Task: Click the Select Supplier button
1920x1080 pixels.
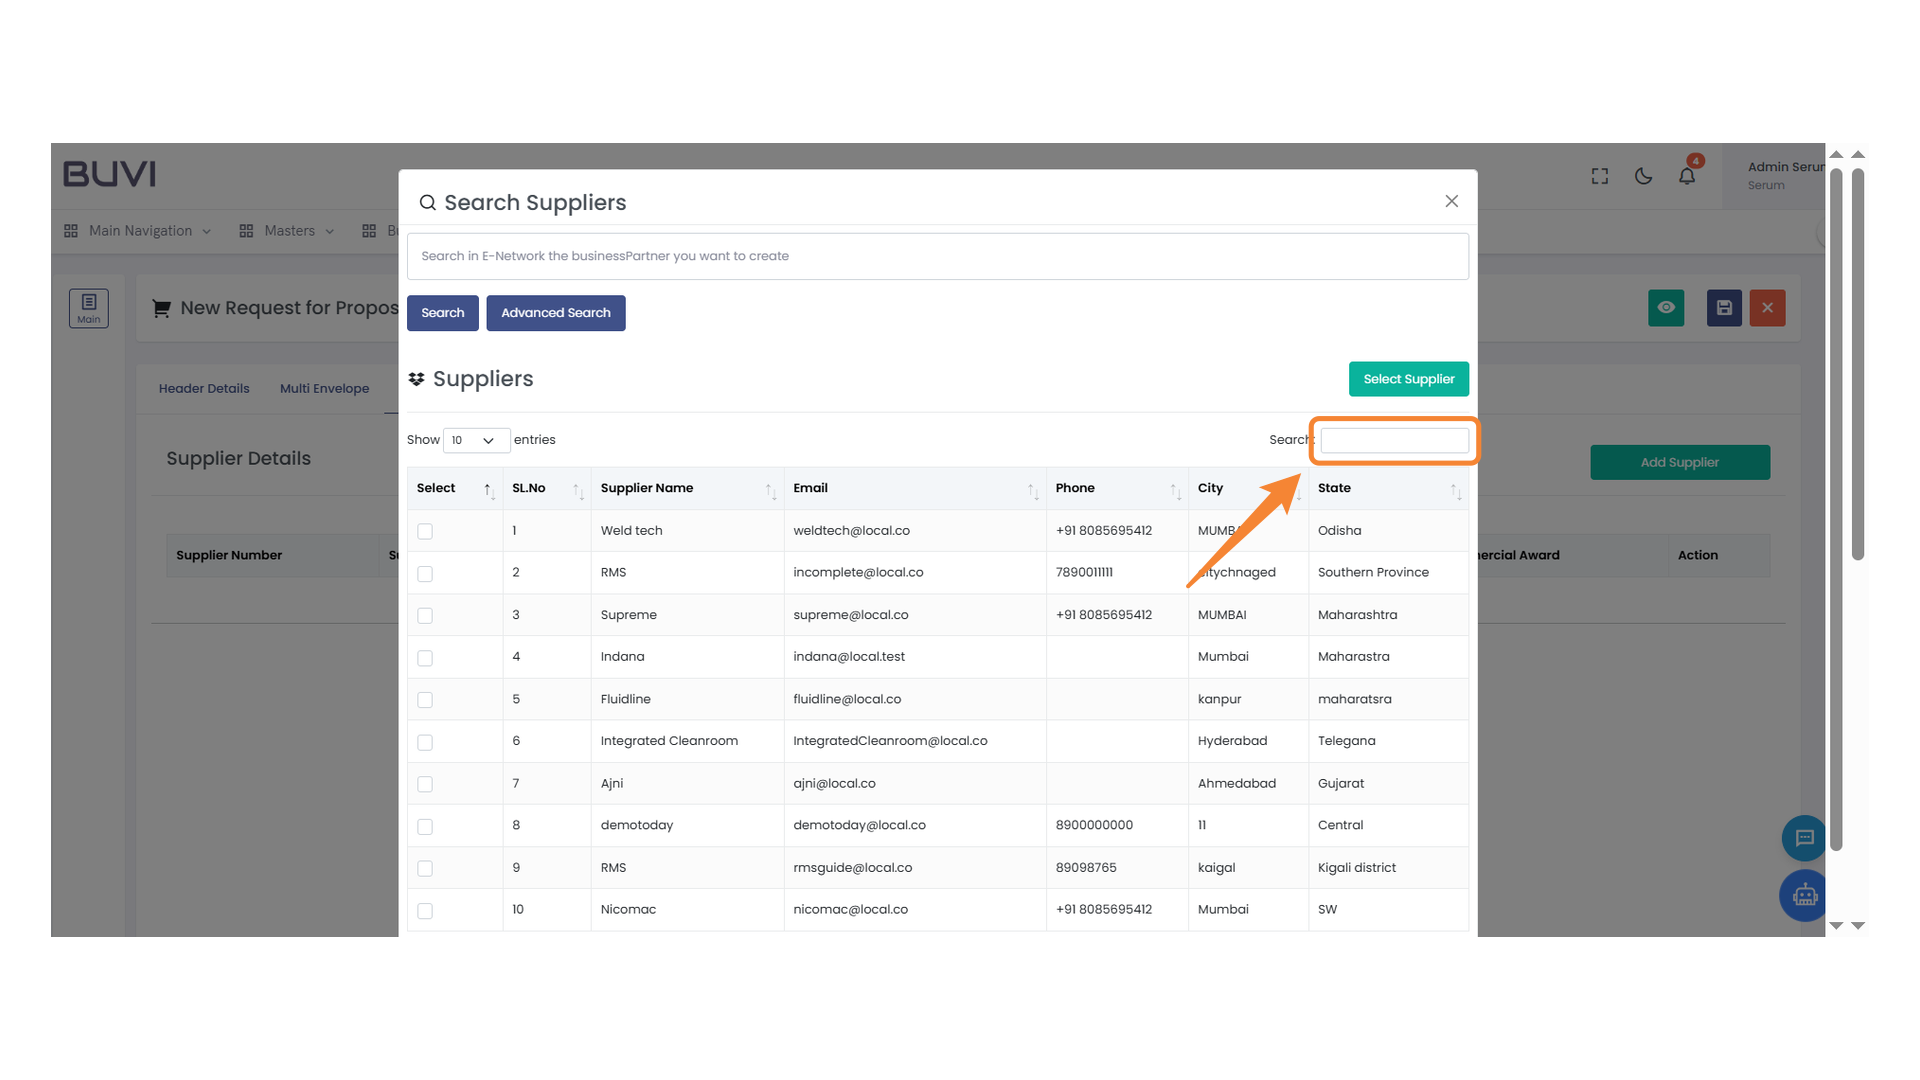Action: coord(1408,379)
